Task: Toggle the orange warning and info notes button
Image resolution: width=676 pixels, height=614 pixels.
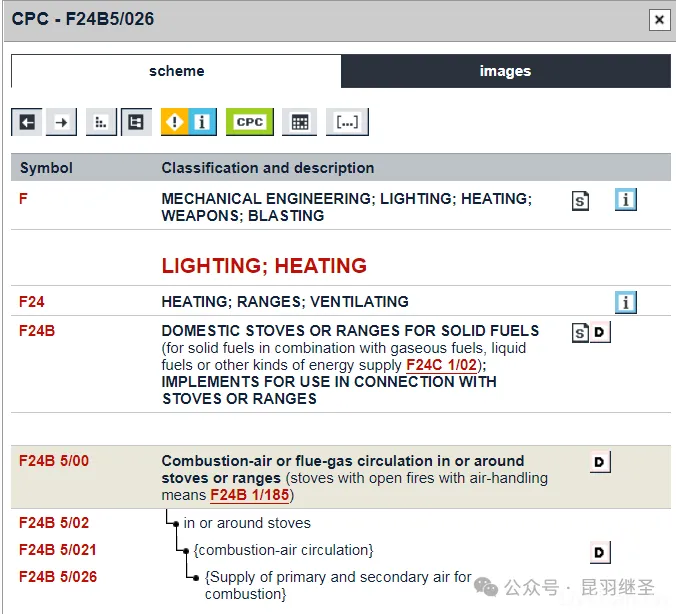Action: coord(189,122)
